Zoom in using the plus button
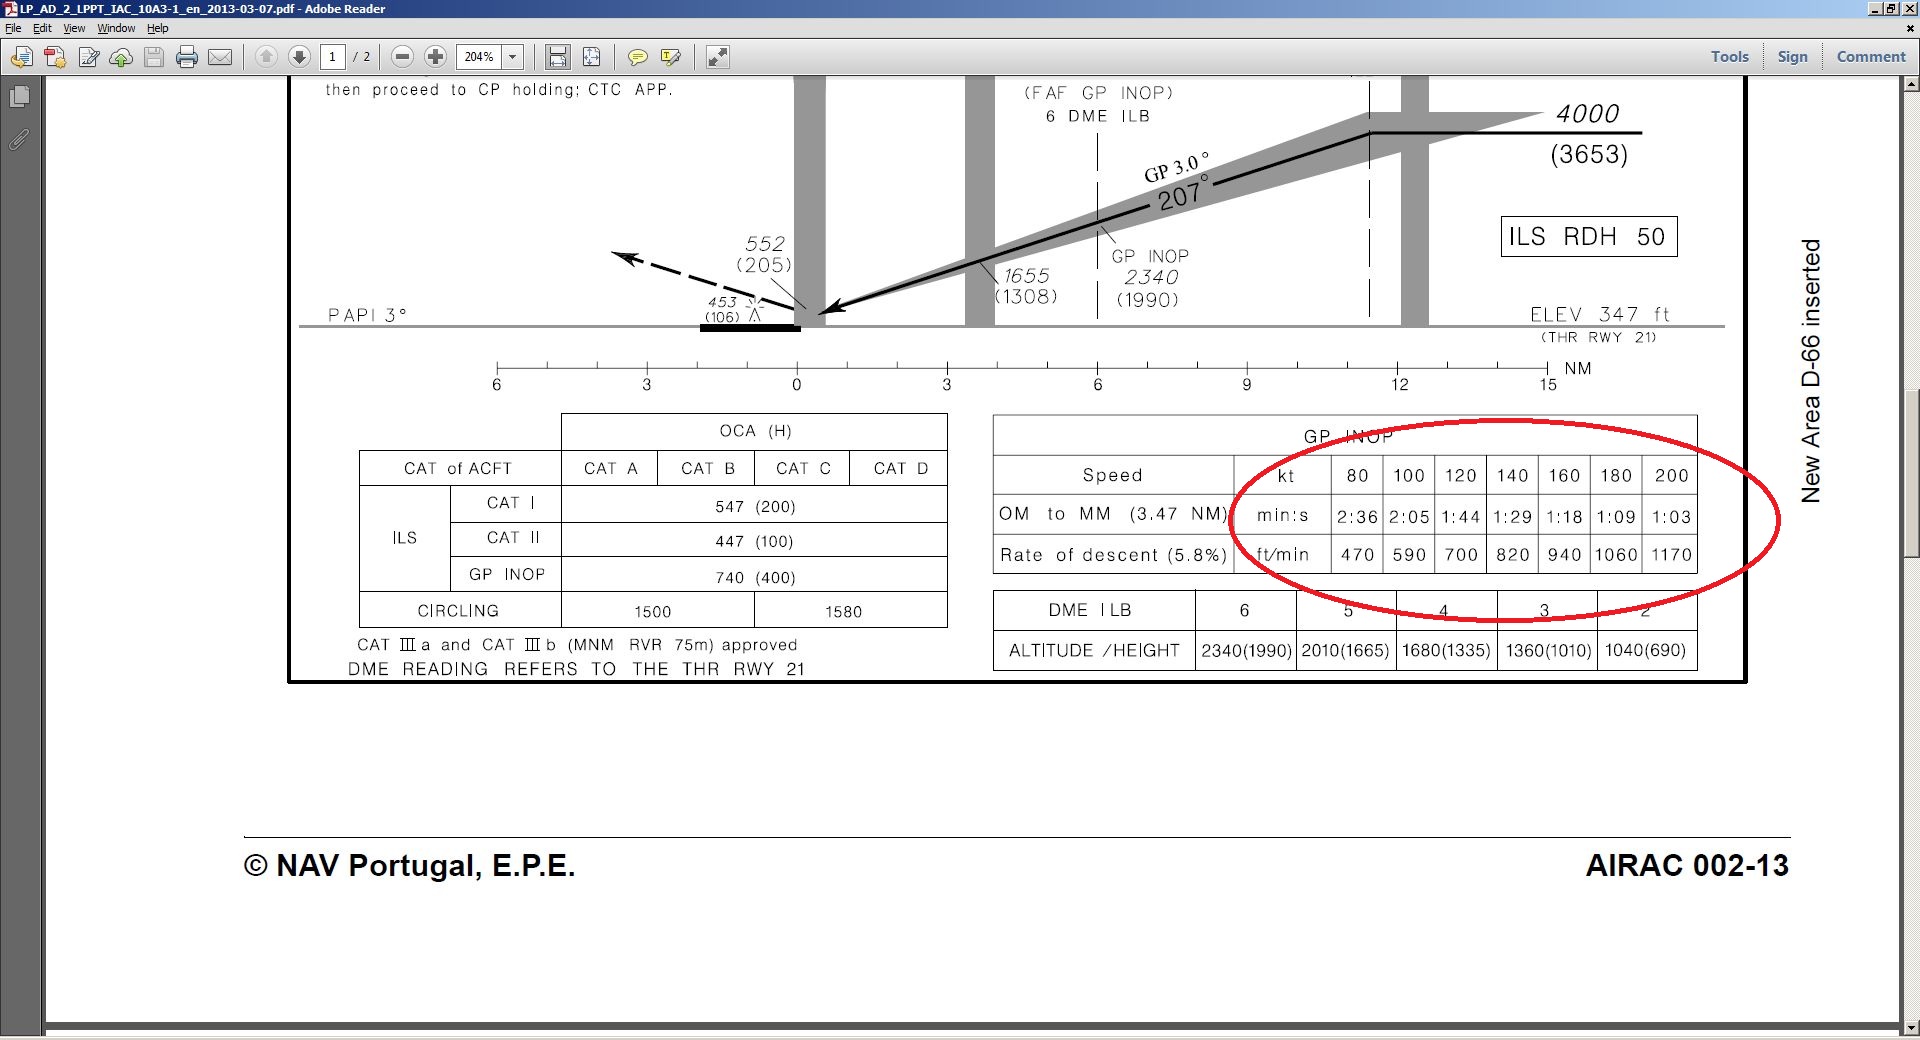 click(435, 57)
